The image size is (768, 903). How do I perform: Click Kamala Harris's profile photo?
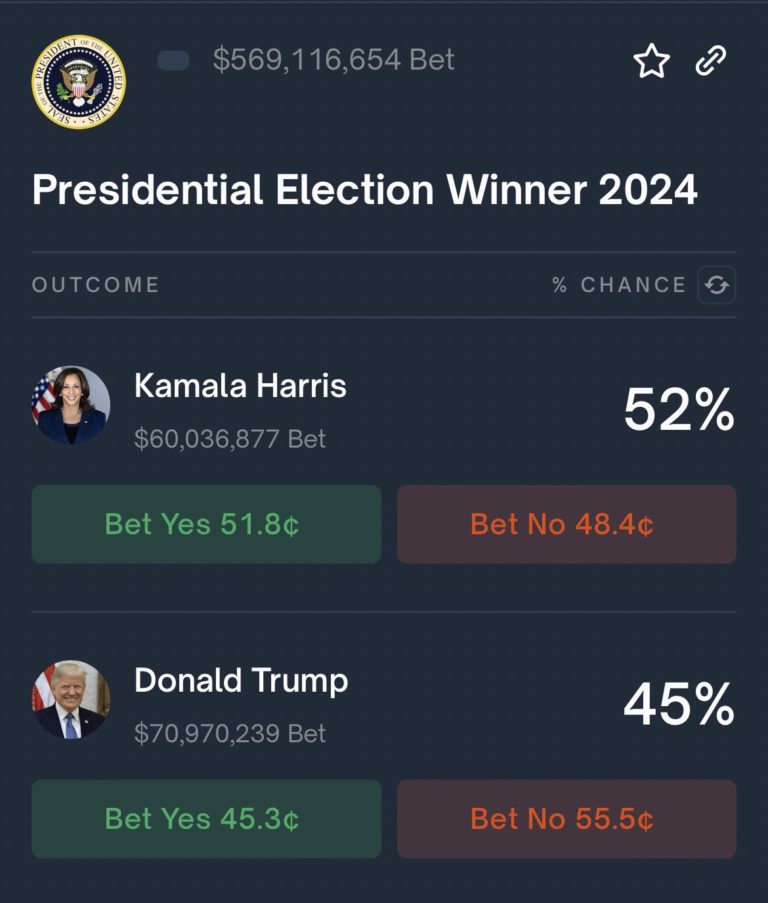coord(70,405)
